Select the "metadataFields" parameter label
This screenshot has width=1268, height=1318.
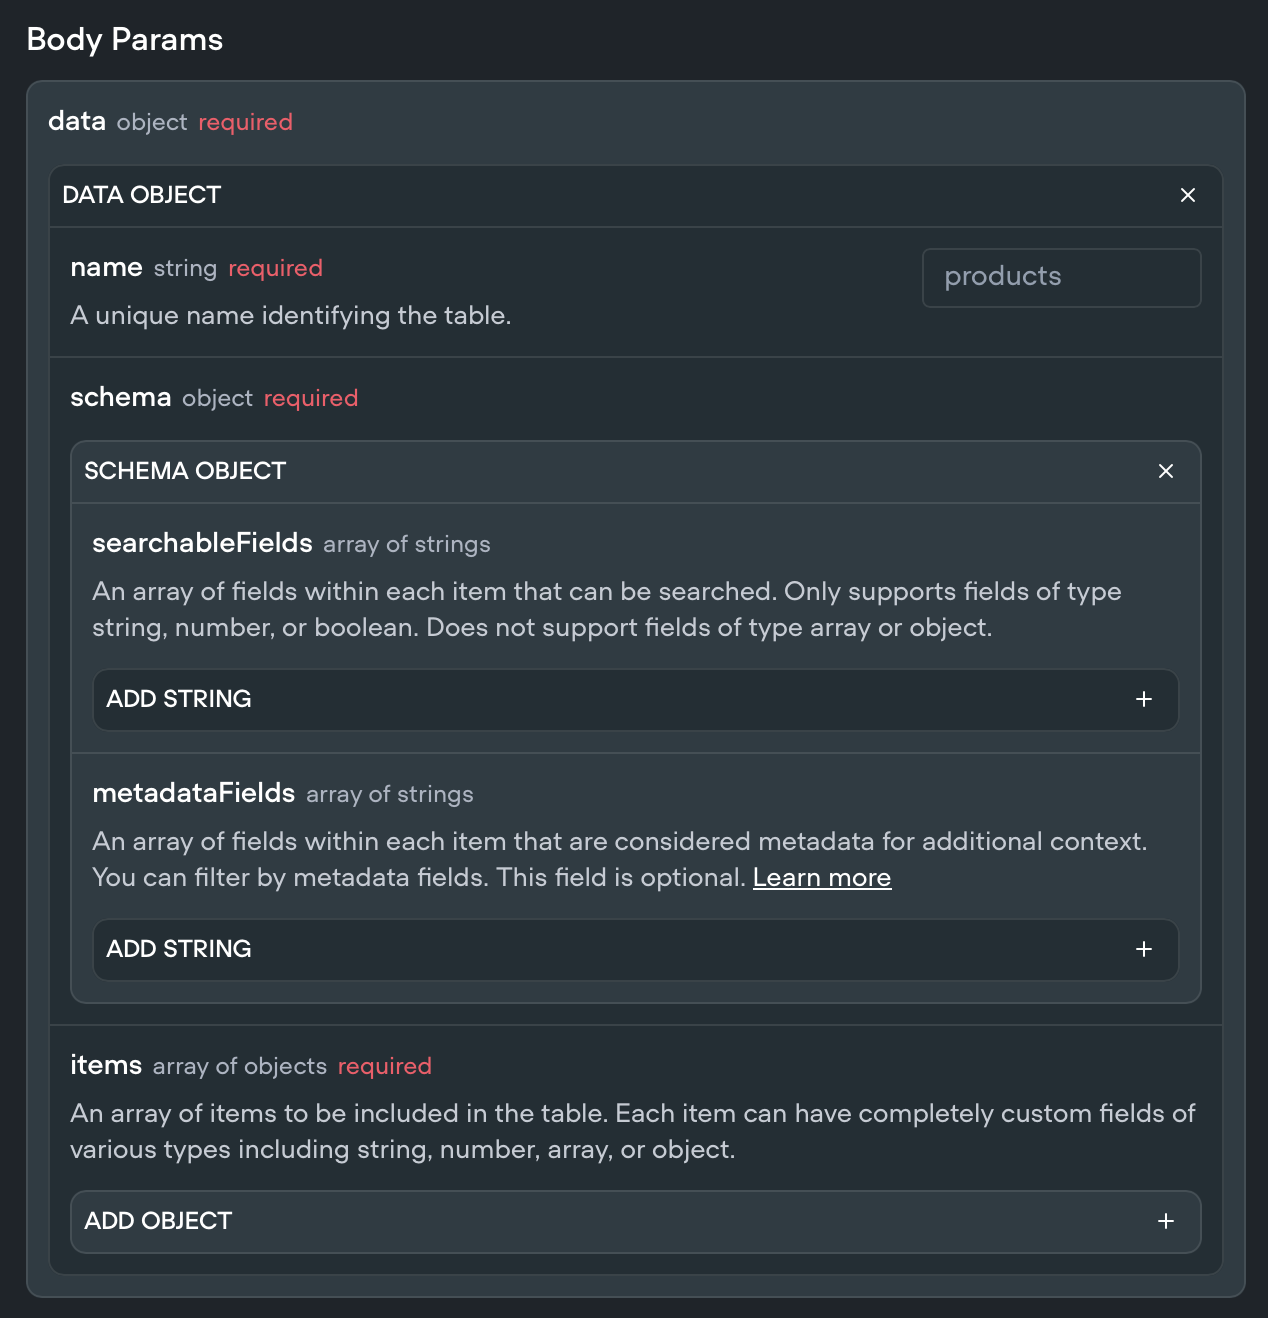pos(193,793)
